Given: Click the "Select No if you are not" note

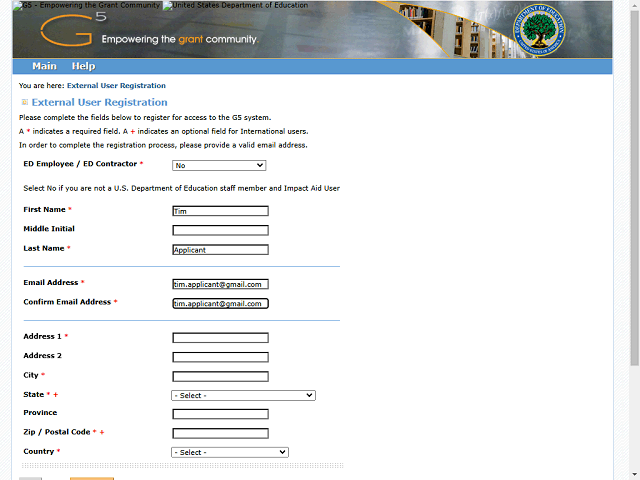Looking at the screenshot, I should click(182, 188).
